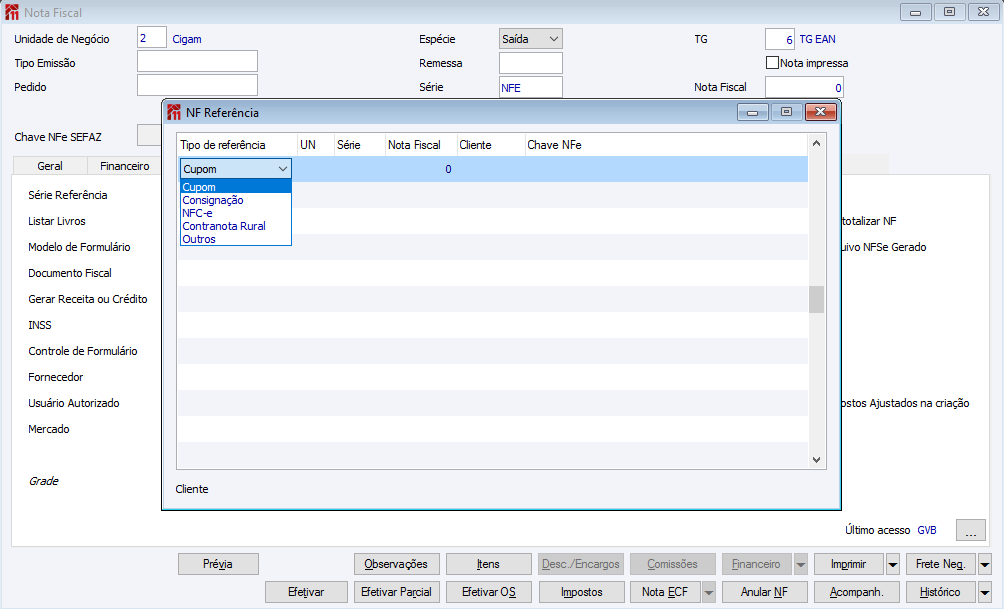Click the ellipsis button beside Último acesso
The image size is (1004, 609).
(x=971, y=530)
